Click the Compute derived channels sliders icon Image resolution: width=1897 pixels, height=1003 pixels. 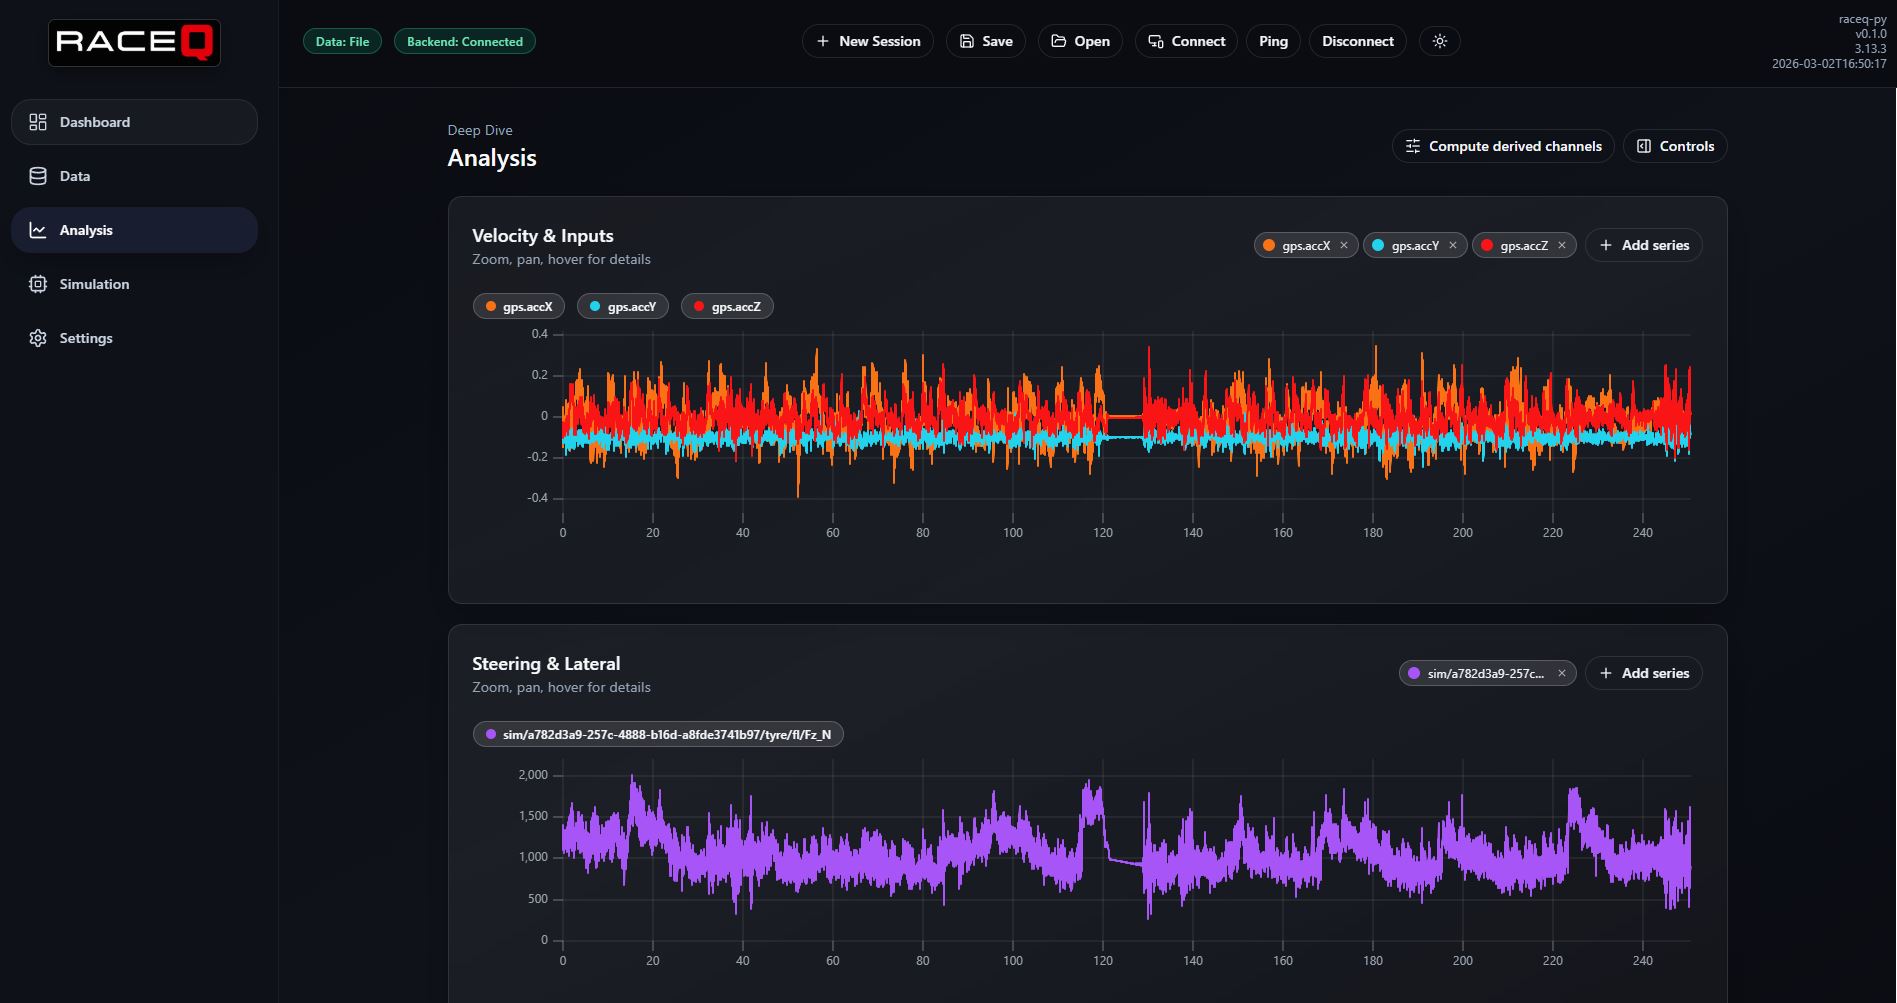pos(1413,146)
